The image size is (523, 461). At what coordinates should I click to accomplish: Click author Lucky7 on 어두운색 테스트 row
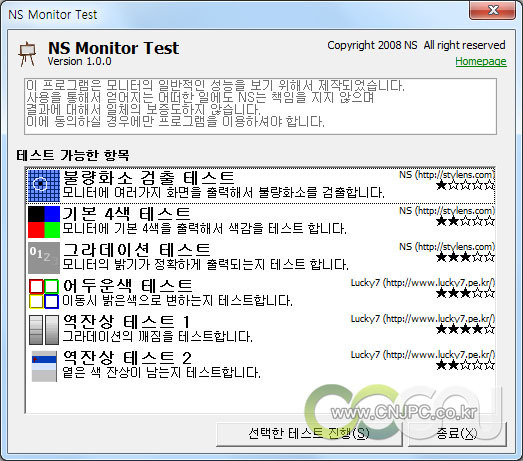[x=423, y=283]
